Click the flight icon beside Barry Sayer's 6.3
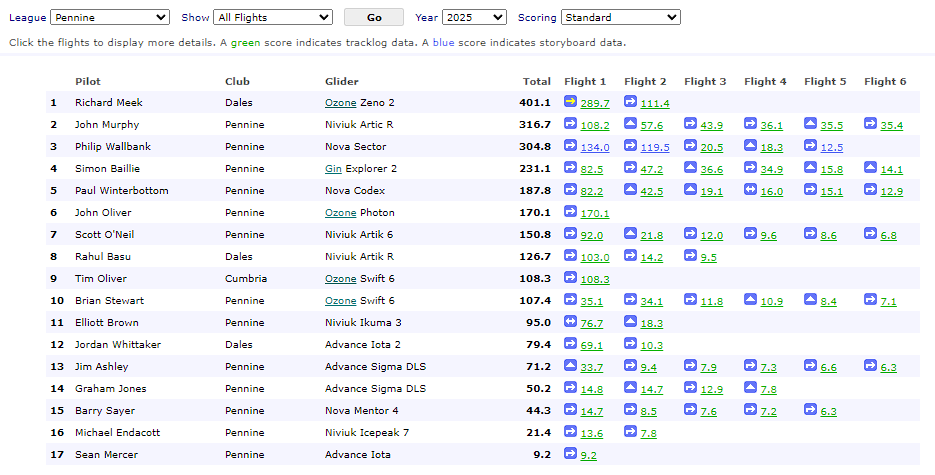Viewport: 935px width, 475px height. [810, 410]
